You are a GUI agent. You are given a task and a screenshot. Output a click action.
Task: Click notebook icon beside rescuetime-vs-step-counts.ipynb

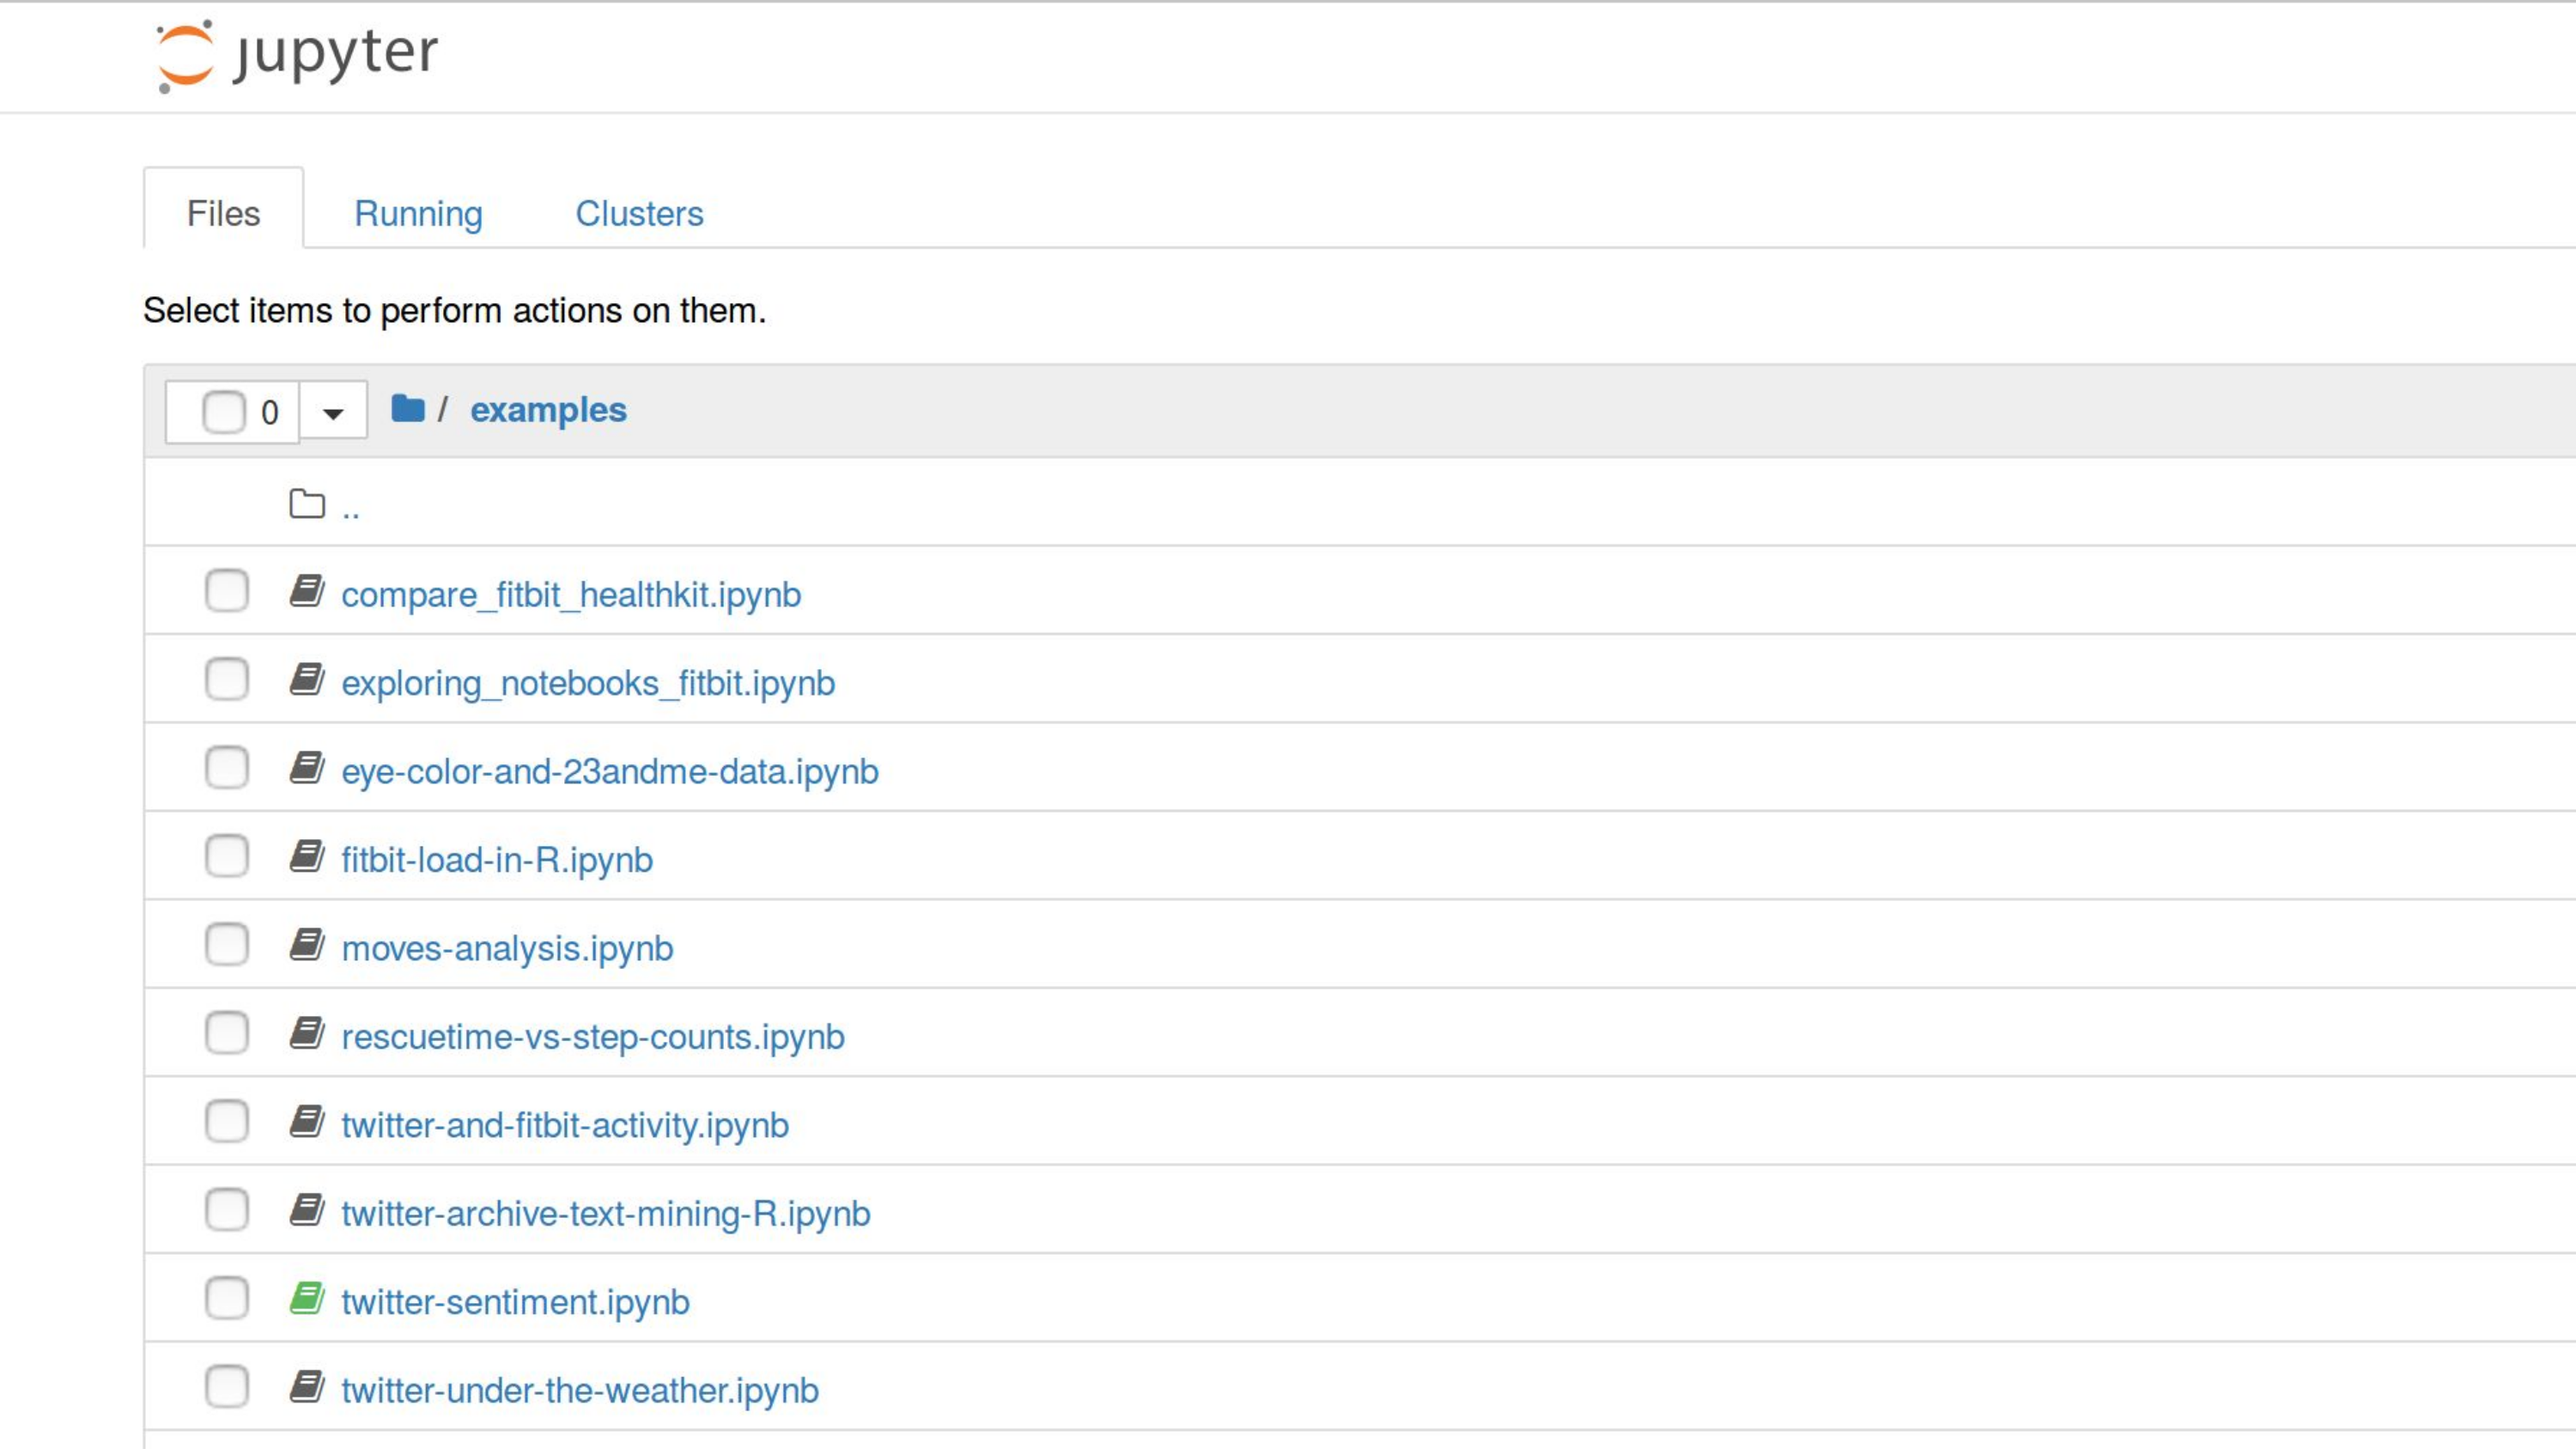point(307,1033)
